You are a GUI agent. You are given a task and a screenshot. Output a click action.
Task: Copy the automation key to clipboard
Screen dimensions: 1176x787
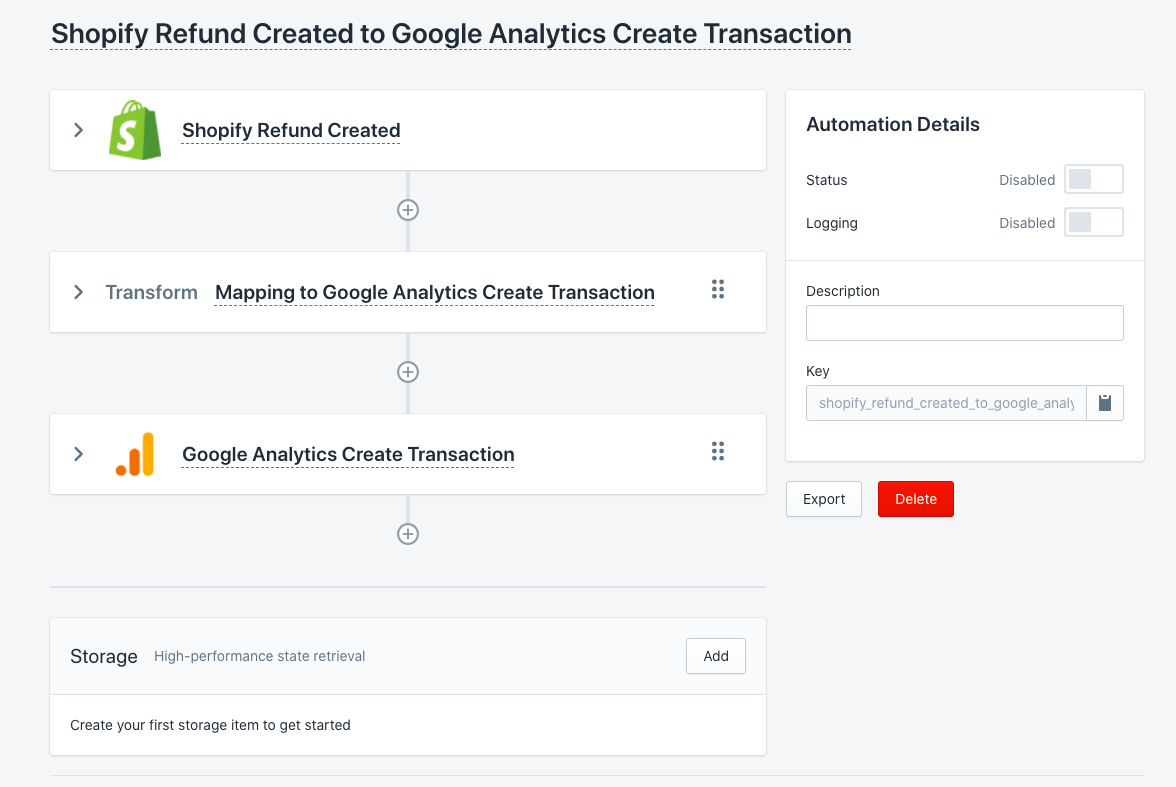tap(1105, 403)
